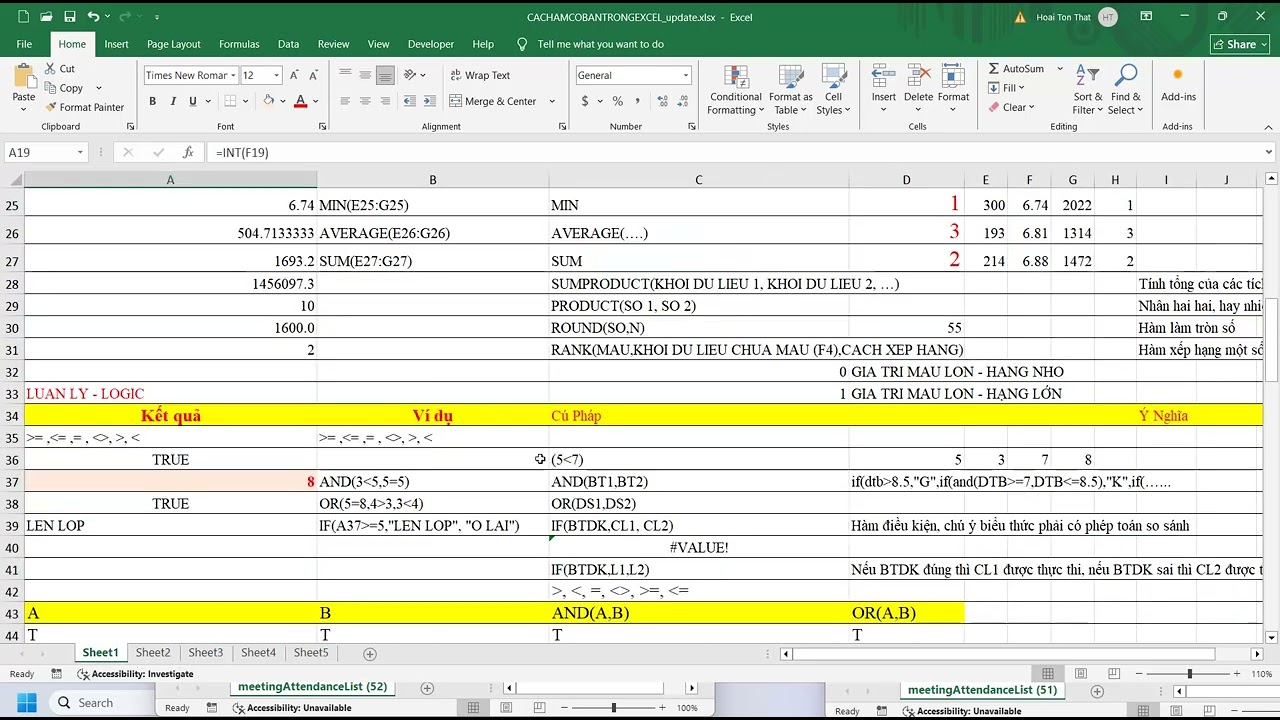Switch to the Developer ribbon tab
The height and width of the screenshot is (720, 1280).
coord(430,44)
